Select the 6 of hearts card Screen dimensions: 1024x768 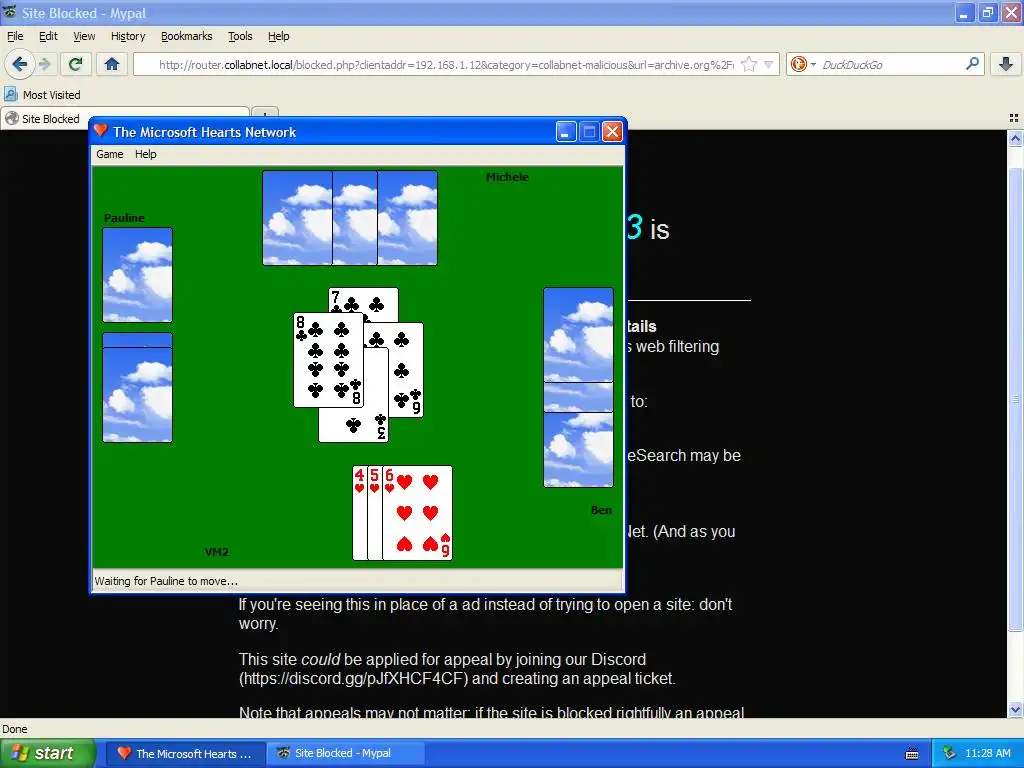pyautogui.click(x=417, y=513)
